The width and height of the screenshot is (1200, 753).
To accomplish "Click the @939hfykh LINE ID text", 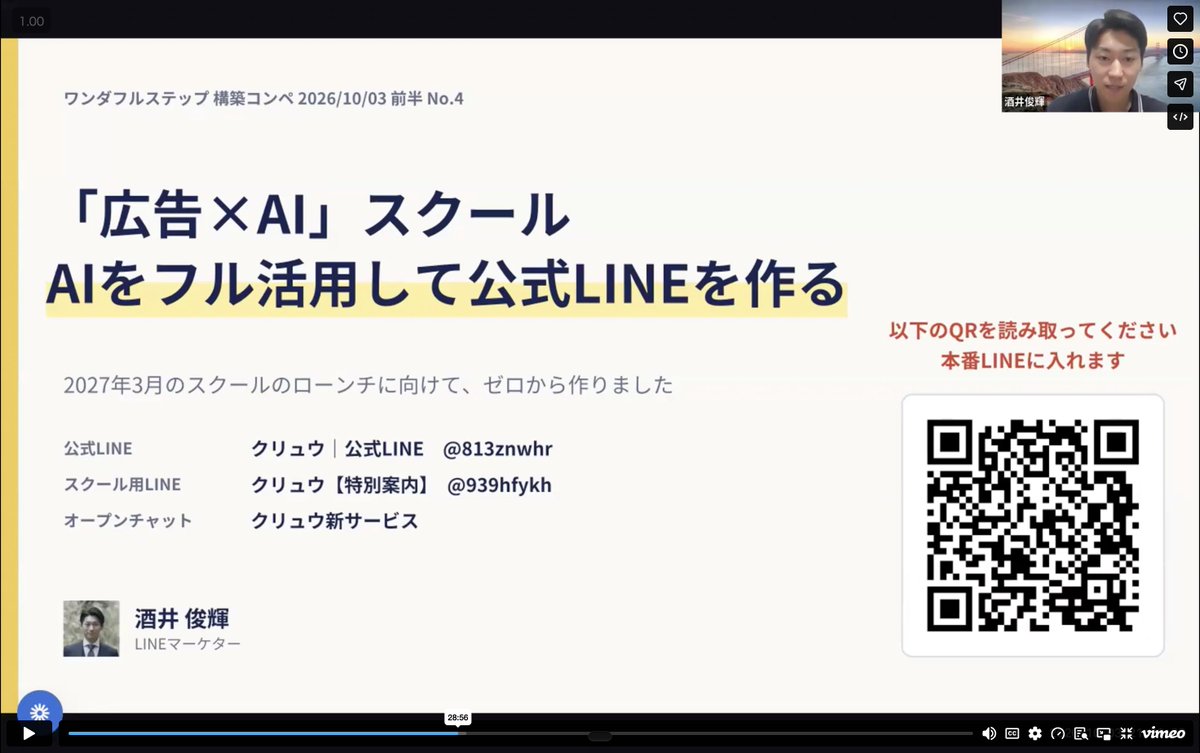I will [499, 486].
